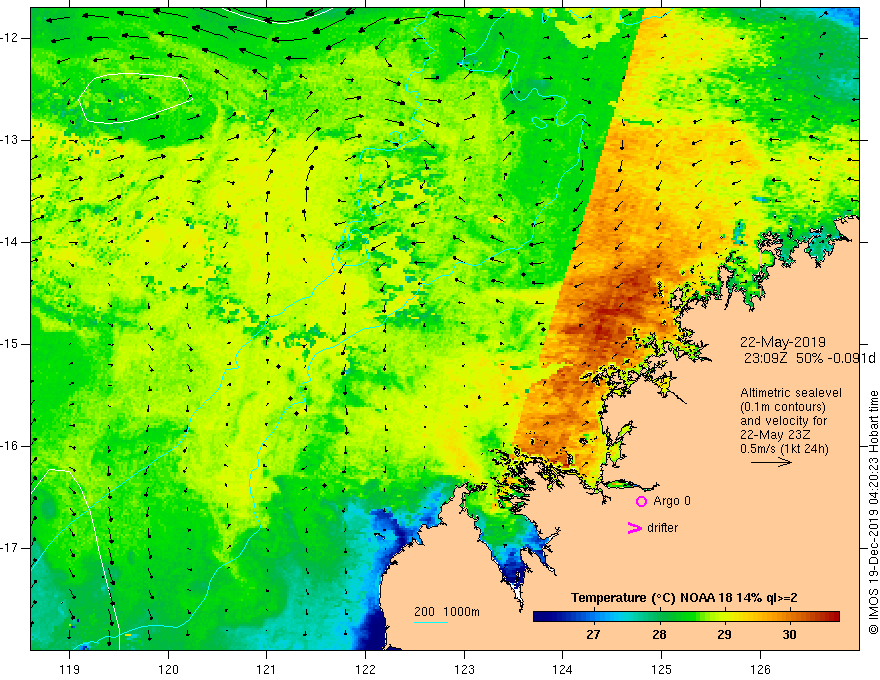Click the longitude label 119
880x680 pixels.
click(70, 669)
